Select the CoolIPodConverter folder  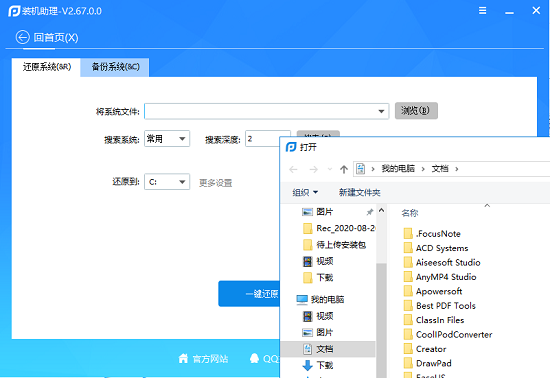pos(448,335)
